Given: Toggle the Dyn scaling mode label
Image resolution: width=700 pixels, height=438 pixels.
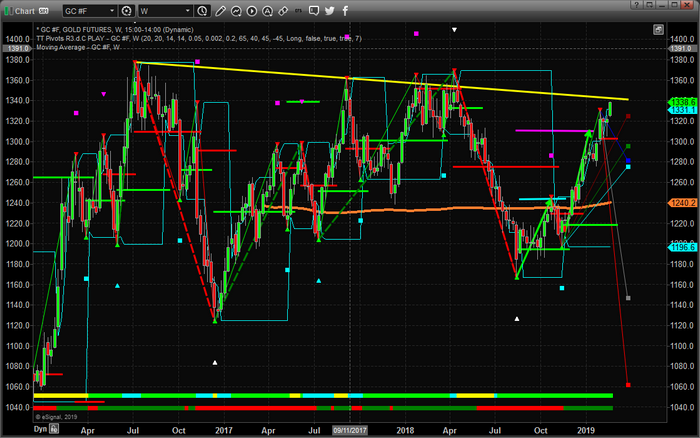Looking at the screenshot, I should pos(39,428).
